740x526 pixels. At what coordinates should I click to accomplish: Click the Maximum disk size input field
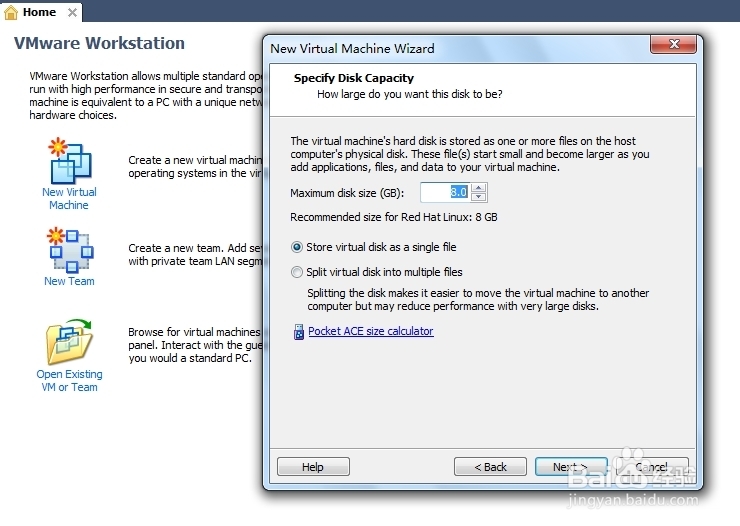click(x=446, y=192)
